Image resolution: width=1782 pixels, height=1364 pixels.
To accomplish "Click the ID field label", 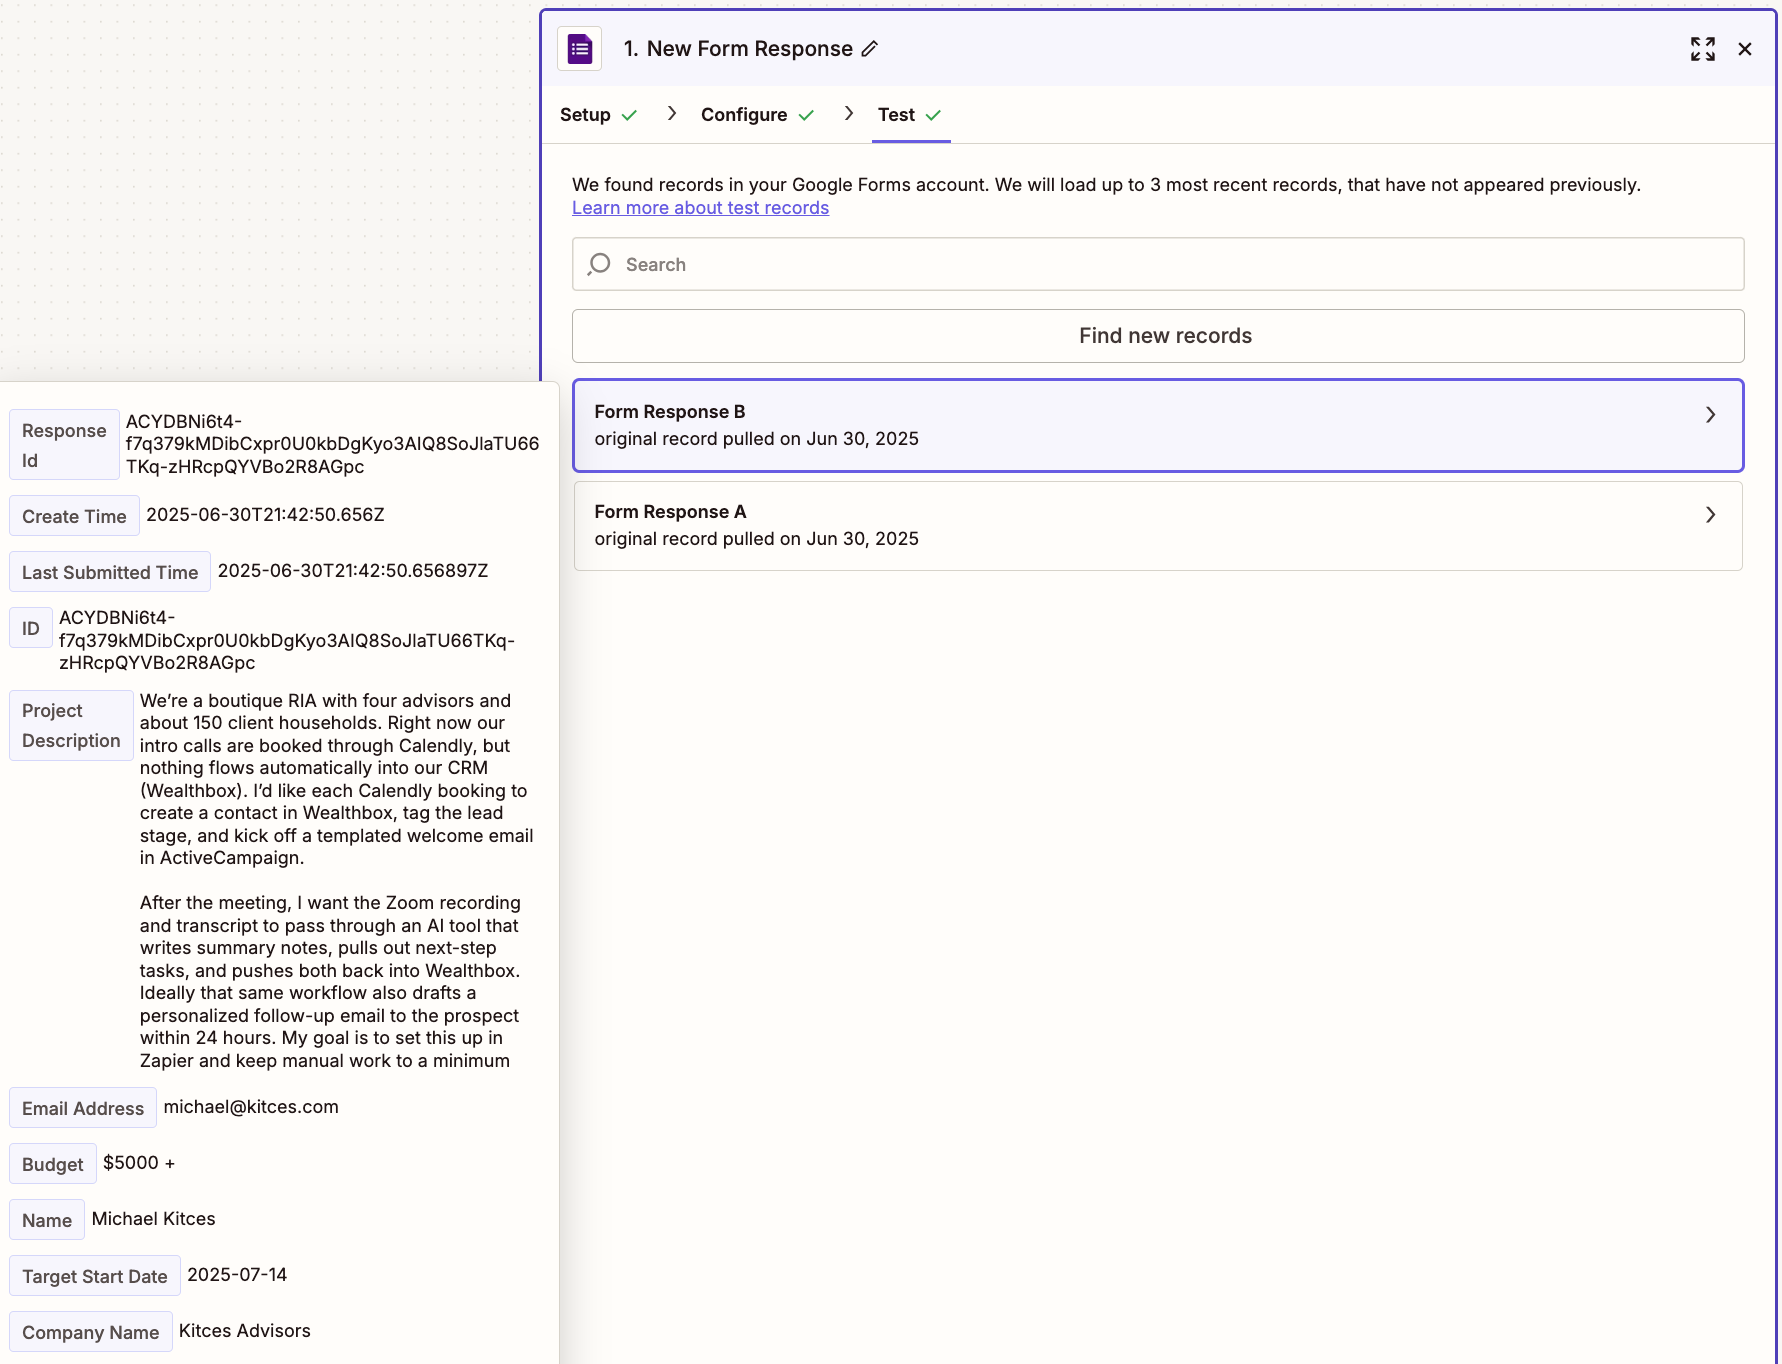I will (x=31, y=628).
